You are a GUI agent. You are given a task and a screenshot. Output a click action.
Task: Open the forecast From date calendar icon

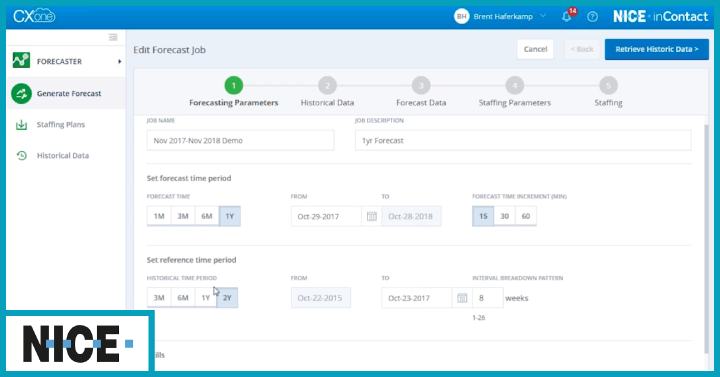pyautogui.click(x=371, y=216)
